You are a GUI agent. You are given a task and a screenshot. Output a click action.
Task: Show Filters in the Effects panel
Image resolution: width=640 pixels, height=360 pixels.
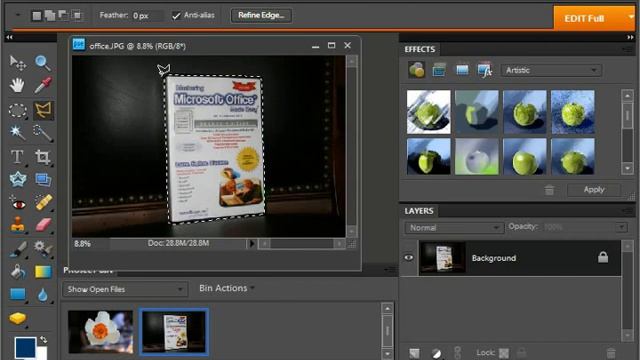(x=416, y=70)
